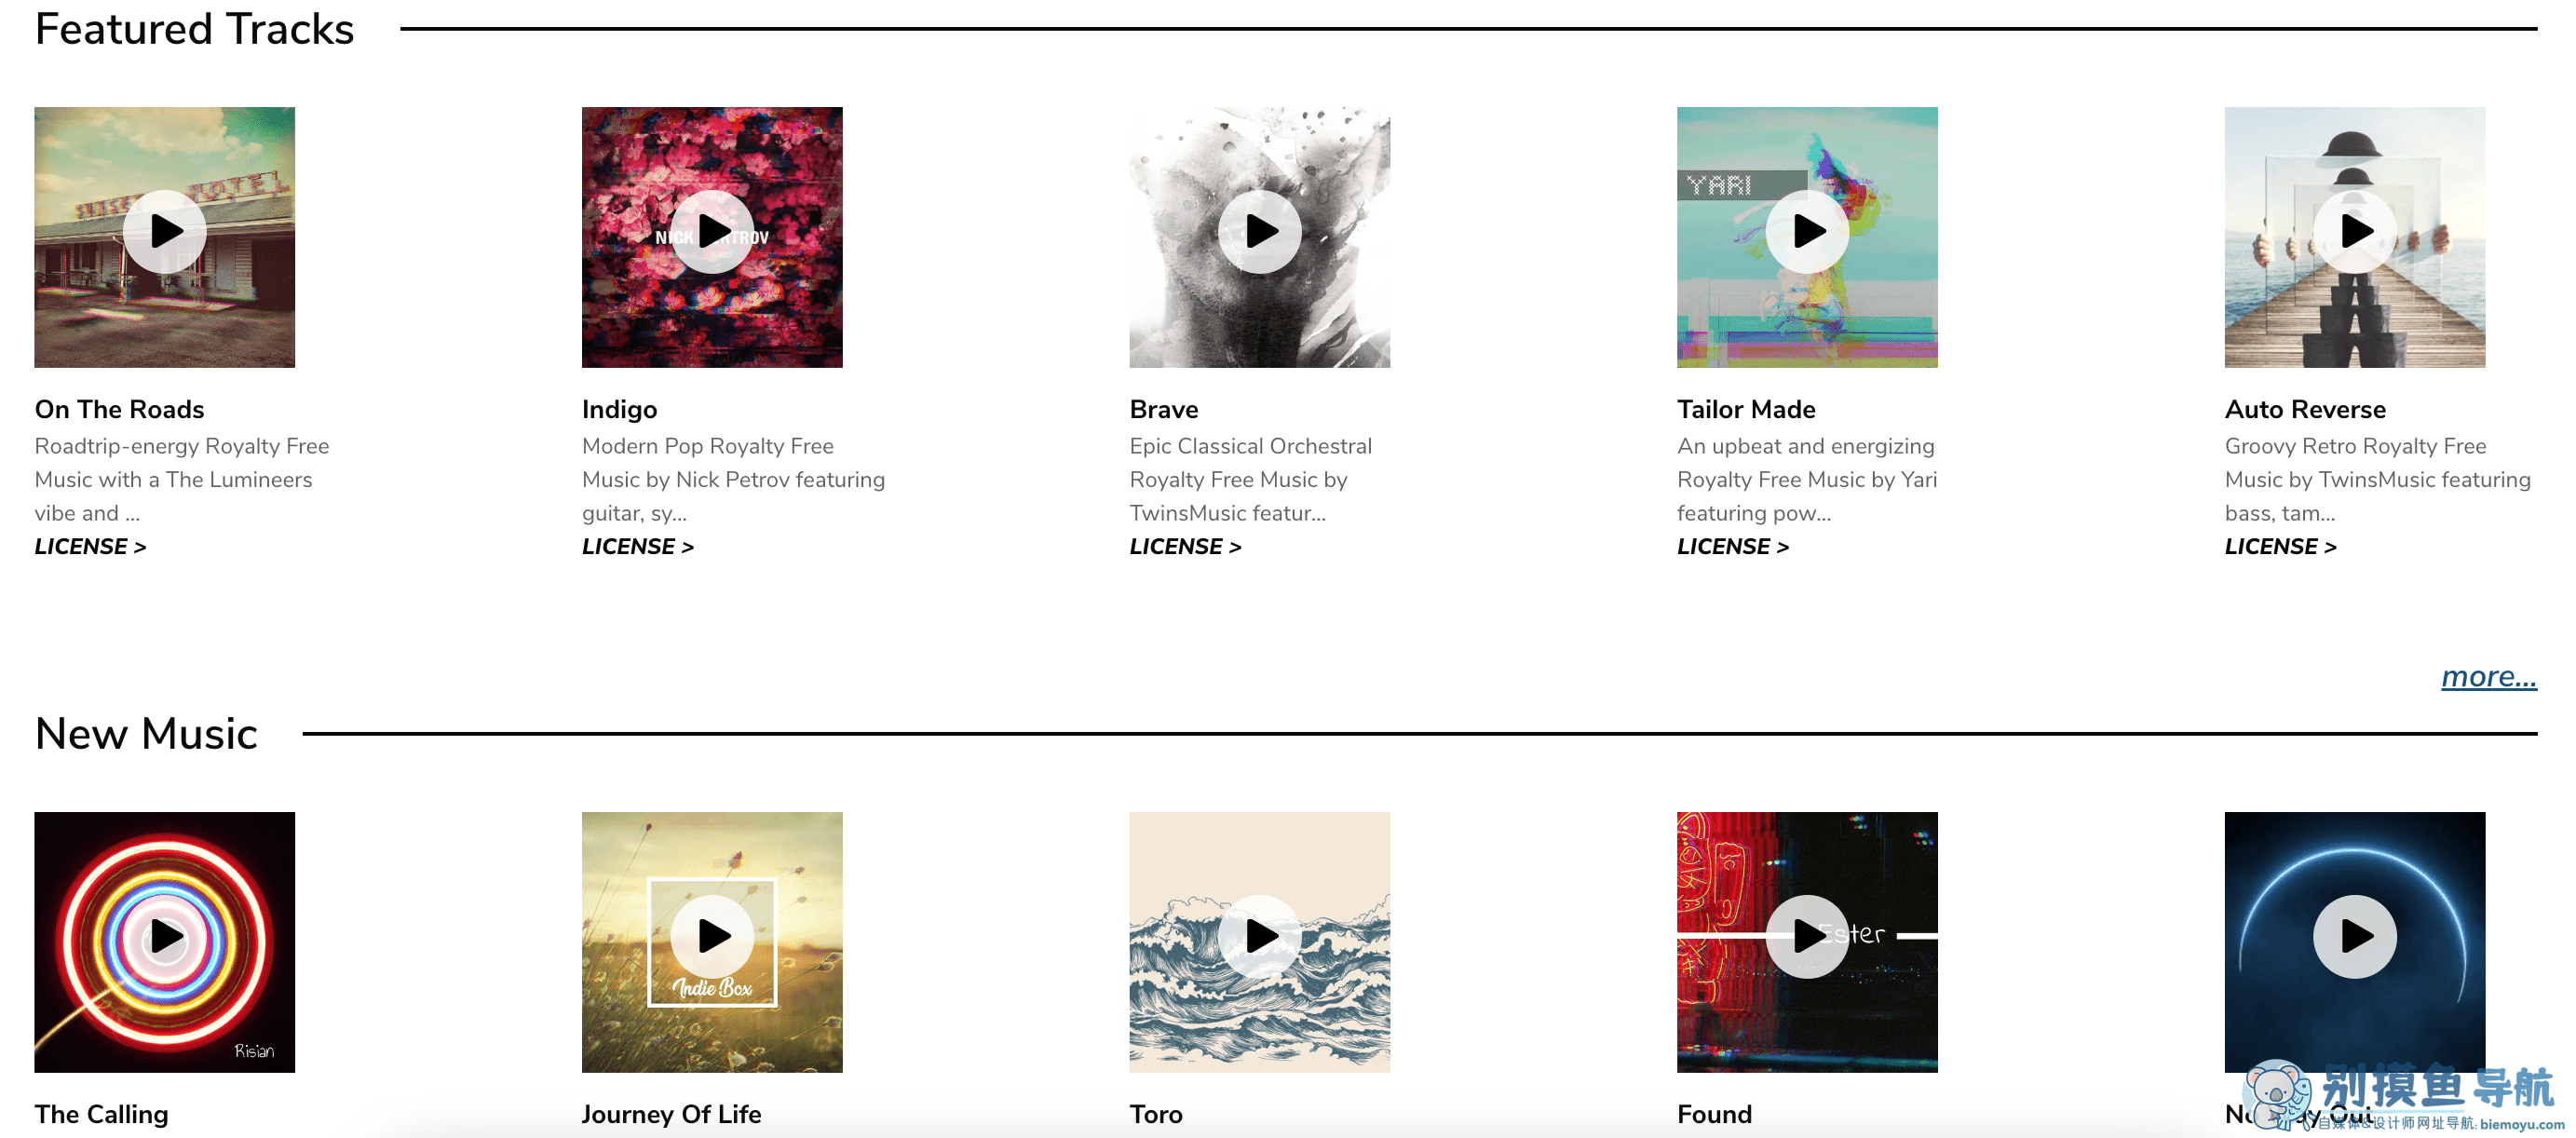Open LICENSE link under On The Roads
2576x1138 pixels.
click(91, 547)
